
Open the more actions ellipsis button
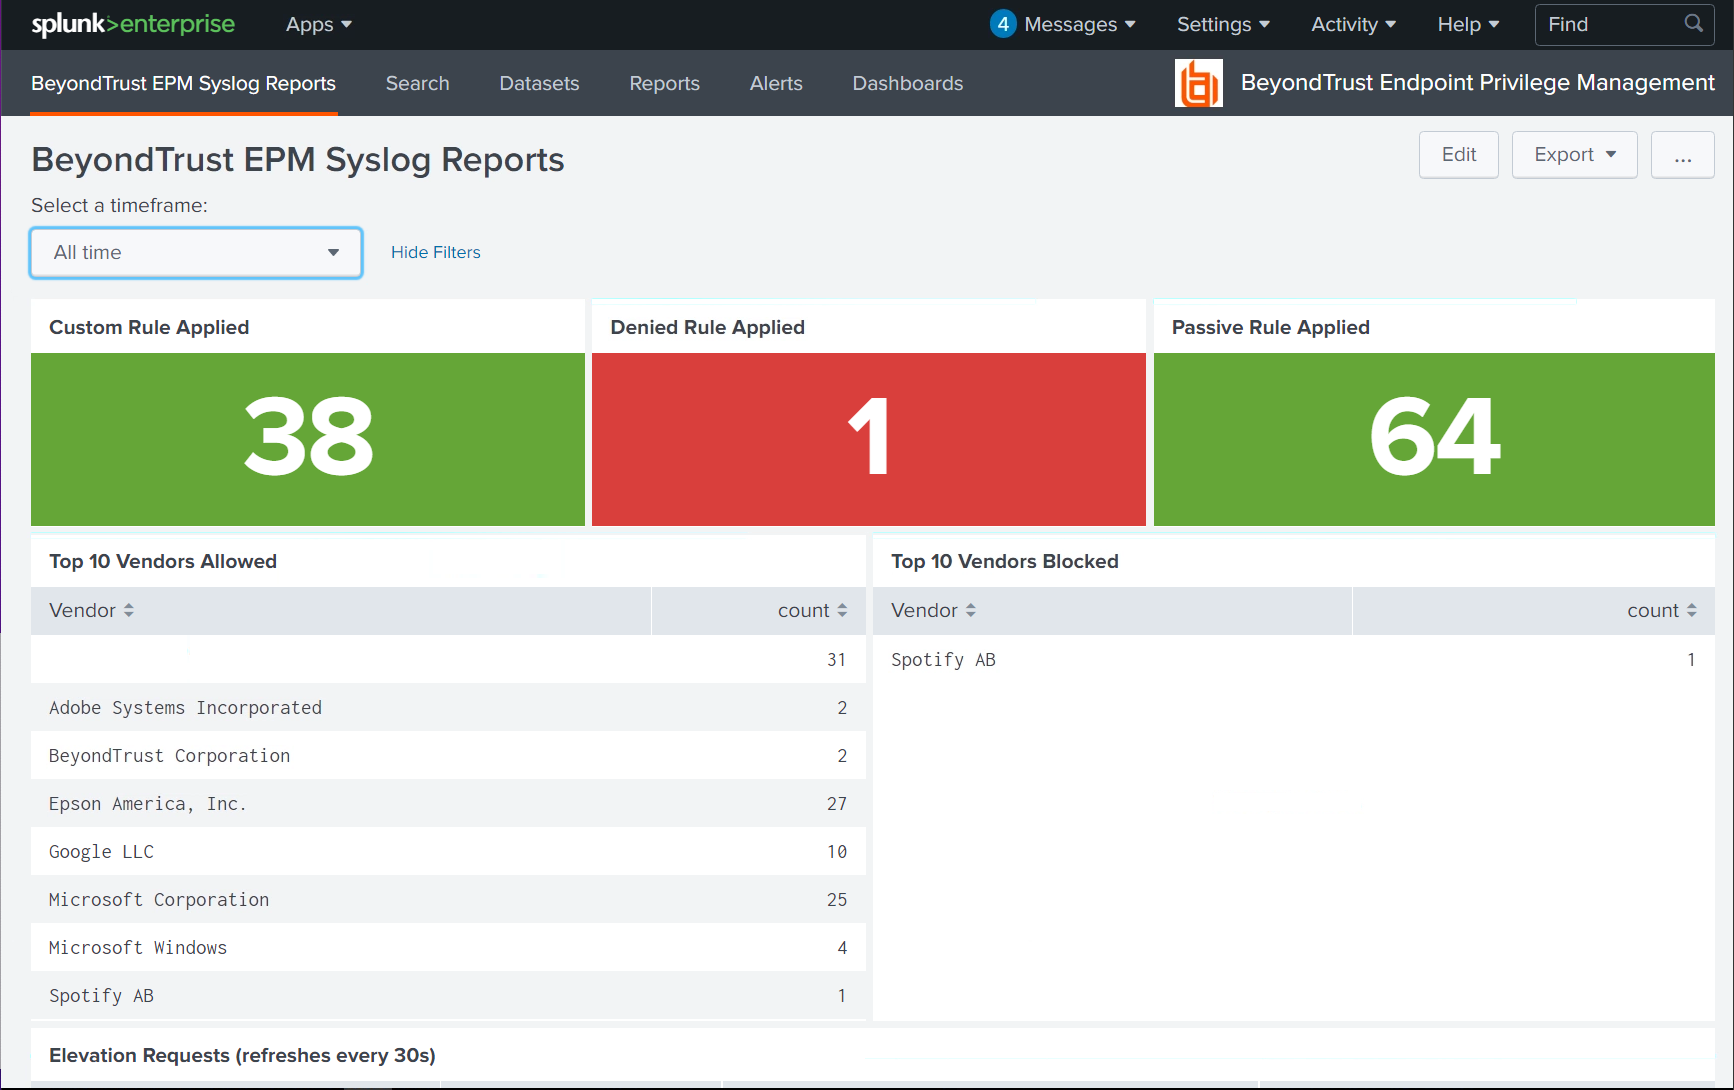[x=1682, y=155]
